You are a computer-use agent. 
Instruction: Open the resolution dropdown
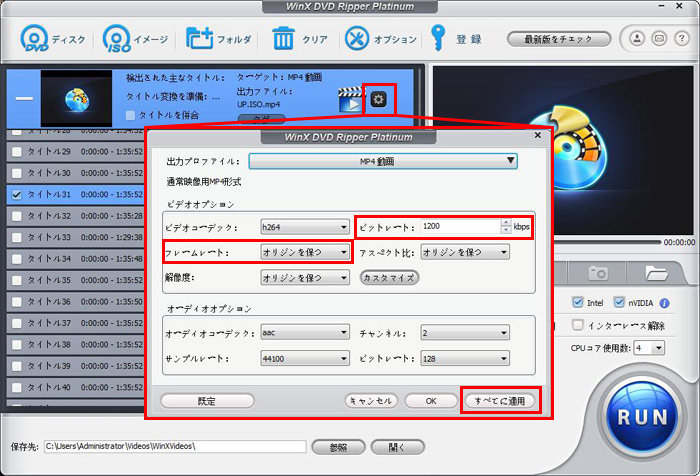tap(304, 278)
